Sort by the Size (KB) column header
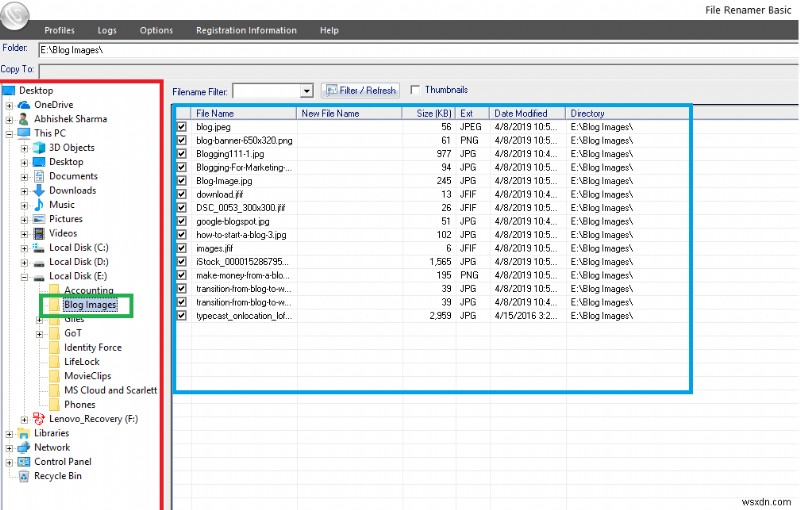Screen dimensions: 800x510 coord(428,113)
